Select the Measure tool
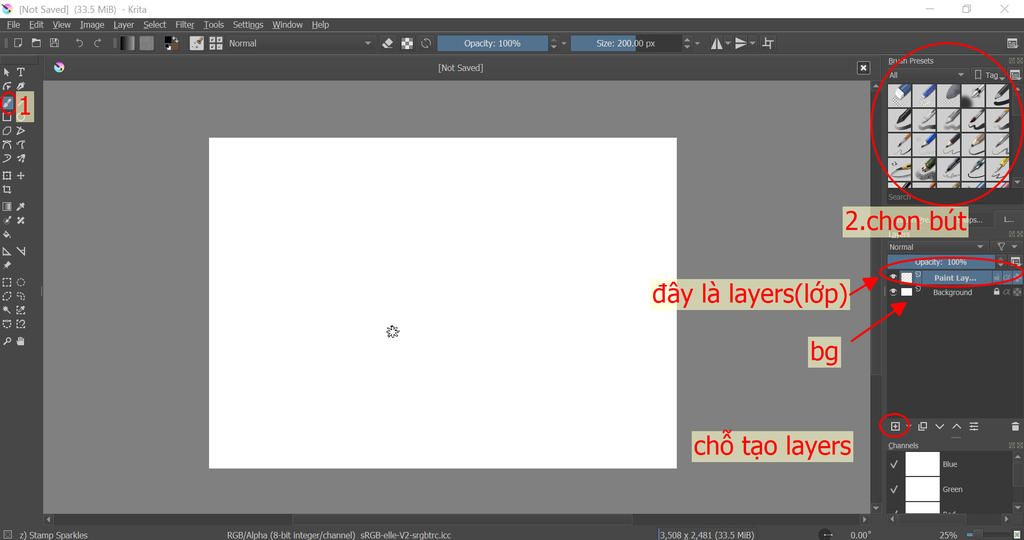This screenshot has height=540, width=1024. pyautogui.click(x=21, y=251)
